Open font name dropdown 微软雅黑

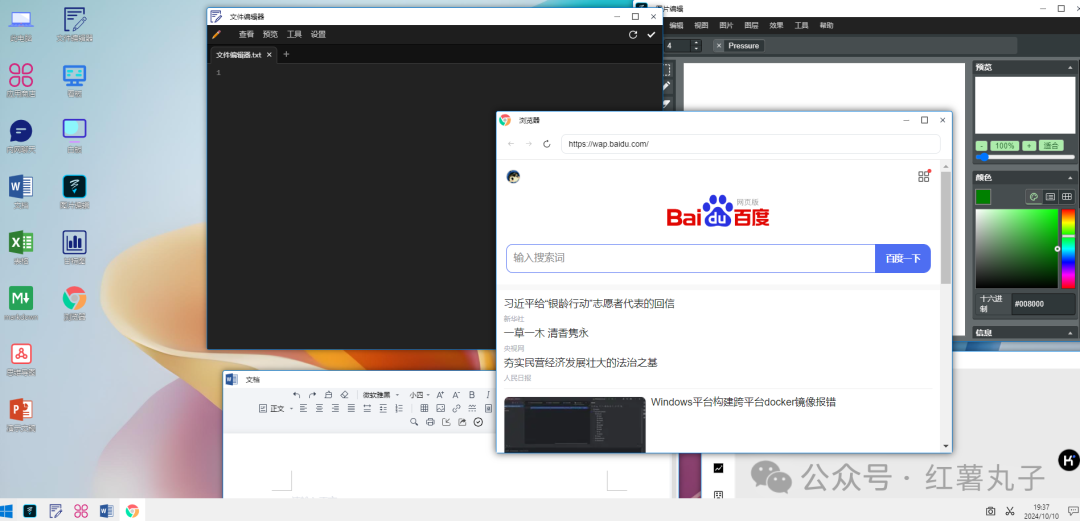[381, 395]
